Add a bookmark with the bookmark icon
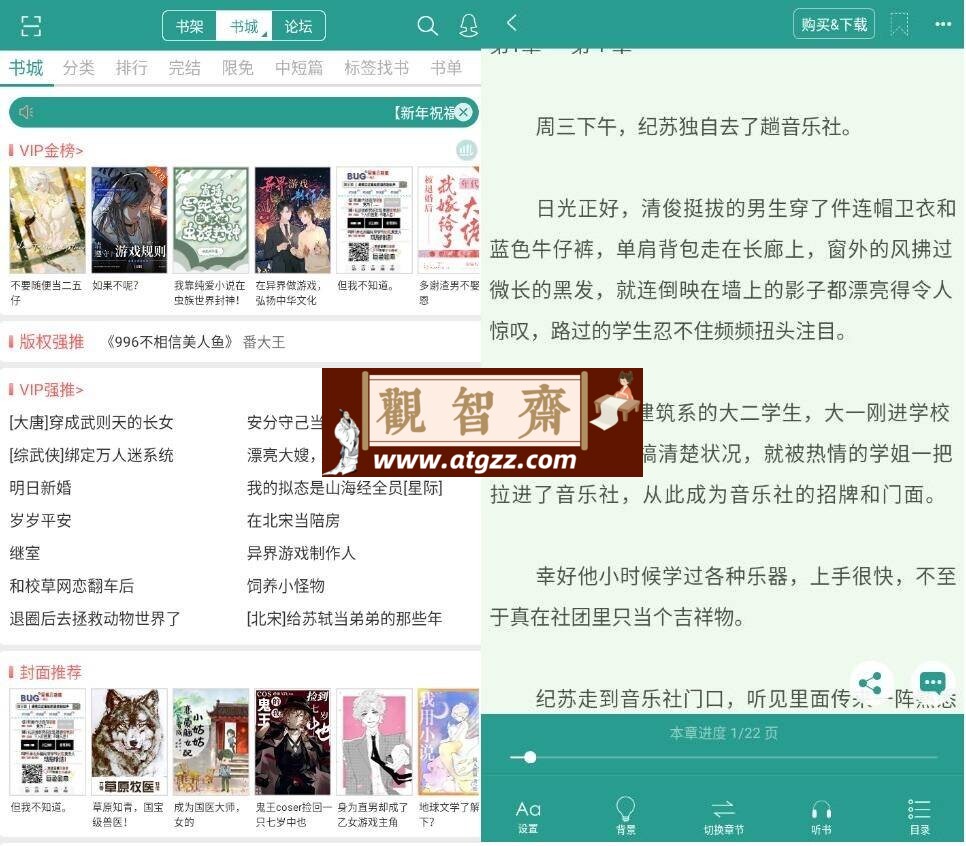Viewport: 966px width, 846px height. (899, 25)
